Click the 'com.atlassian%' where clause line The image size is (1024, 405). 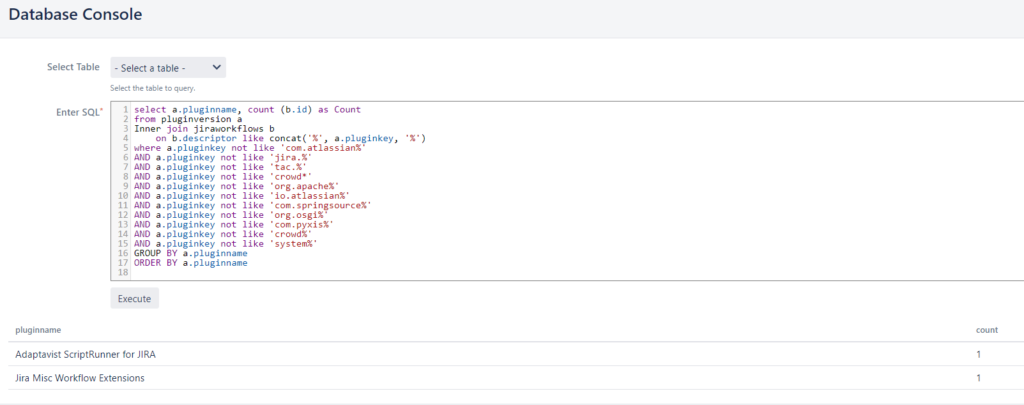250,148
